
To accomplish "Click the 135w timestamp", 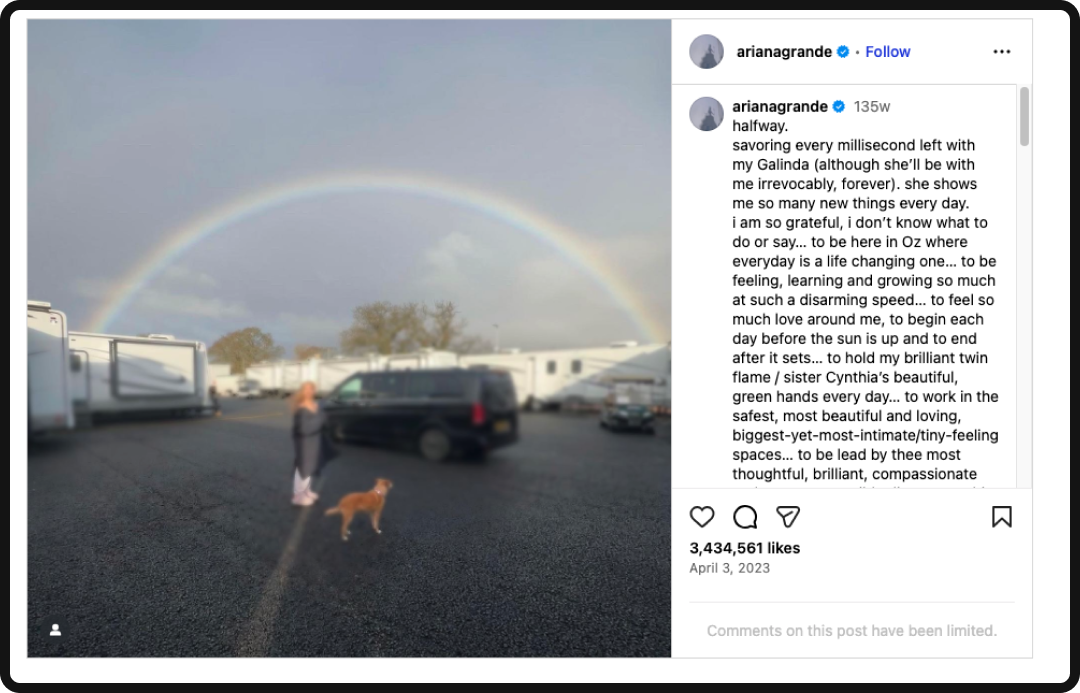I will click(x=872, y=107).
